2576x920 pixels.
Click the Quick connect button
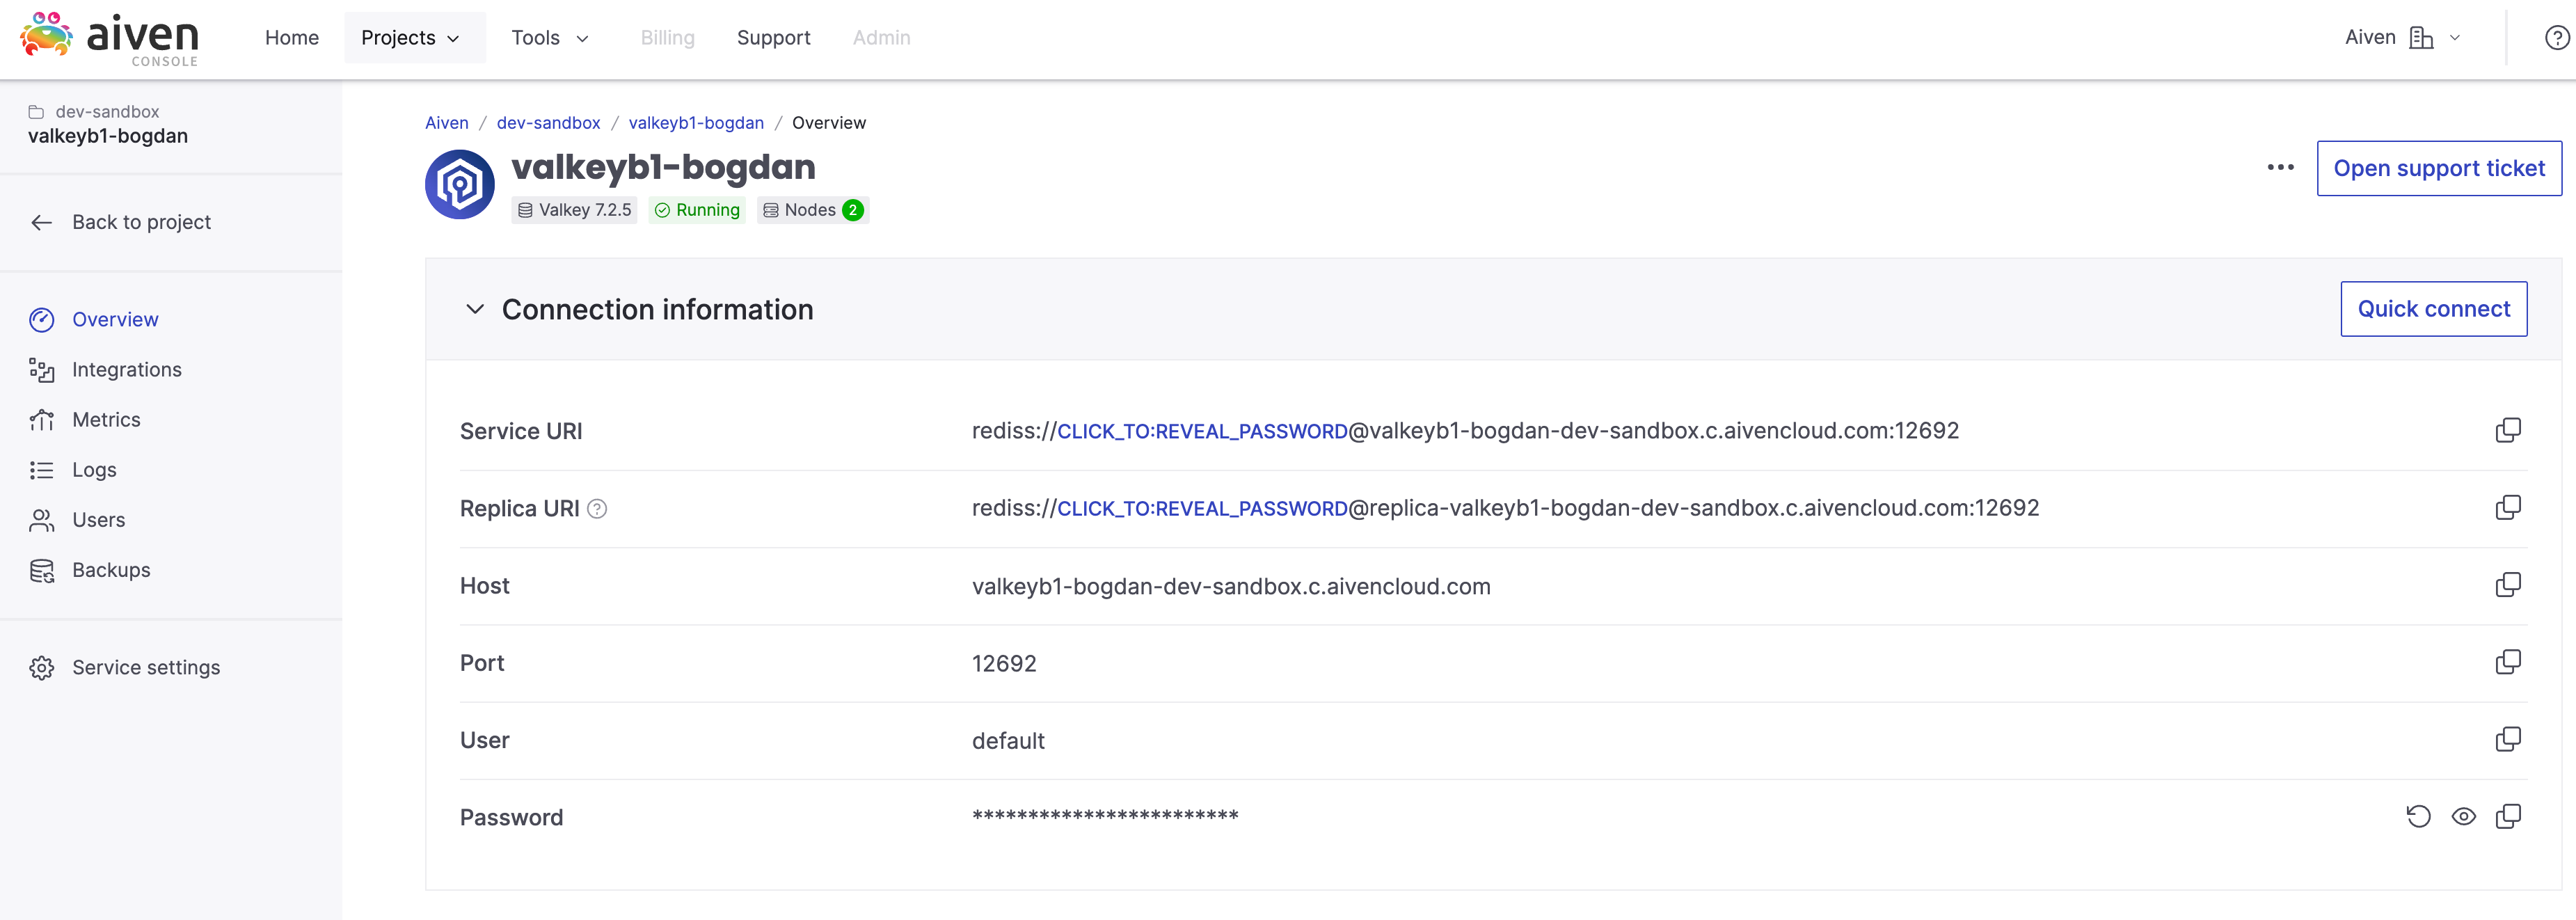(x=2433, y=309)
